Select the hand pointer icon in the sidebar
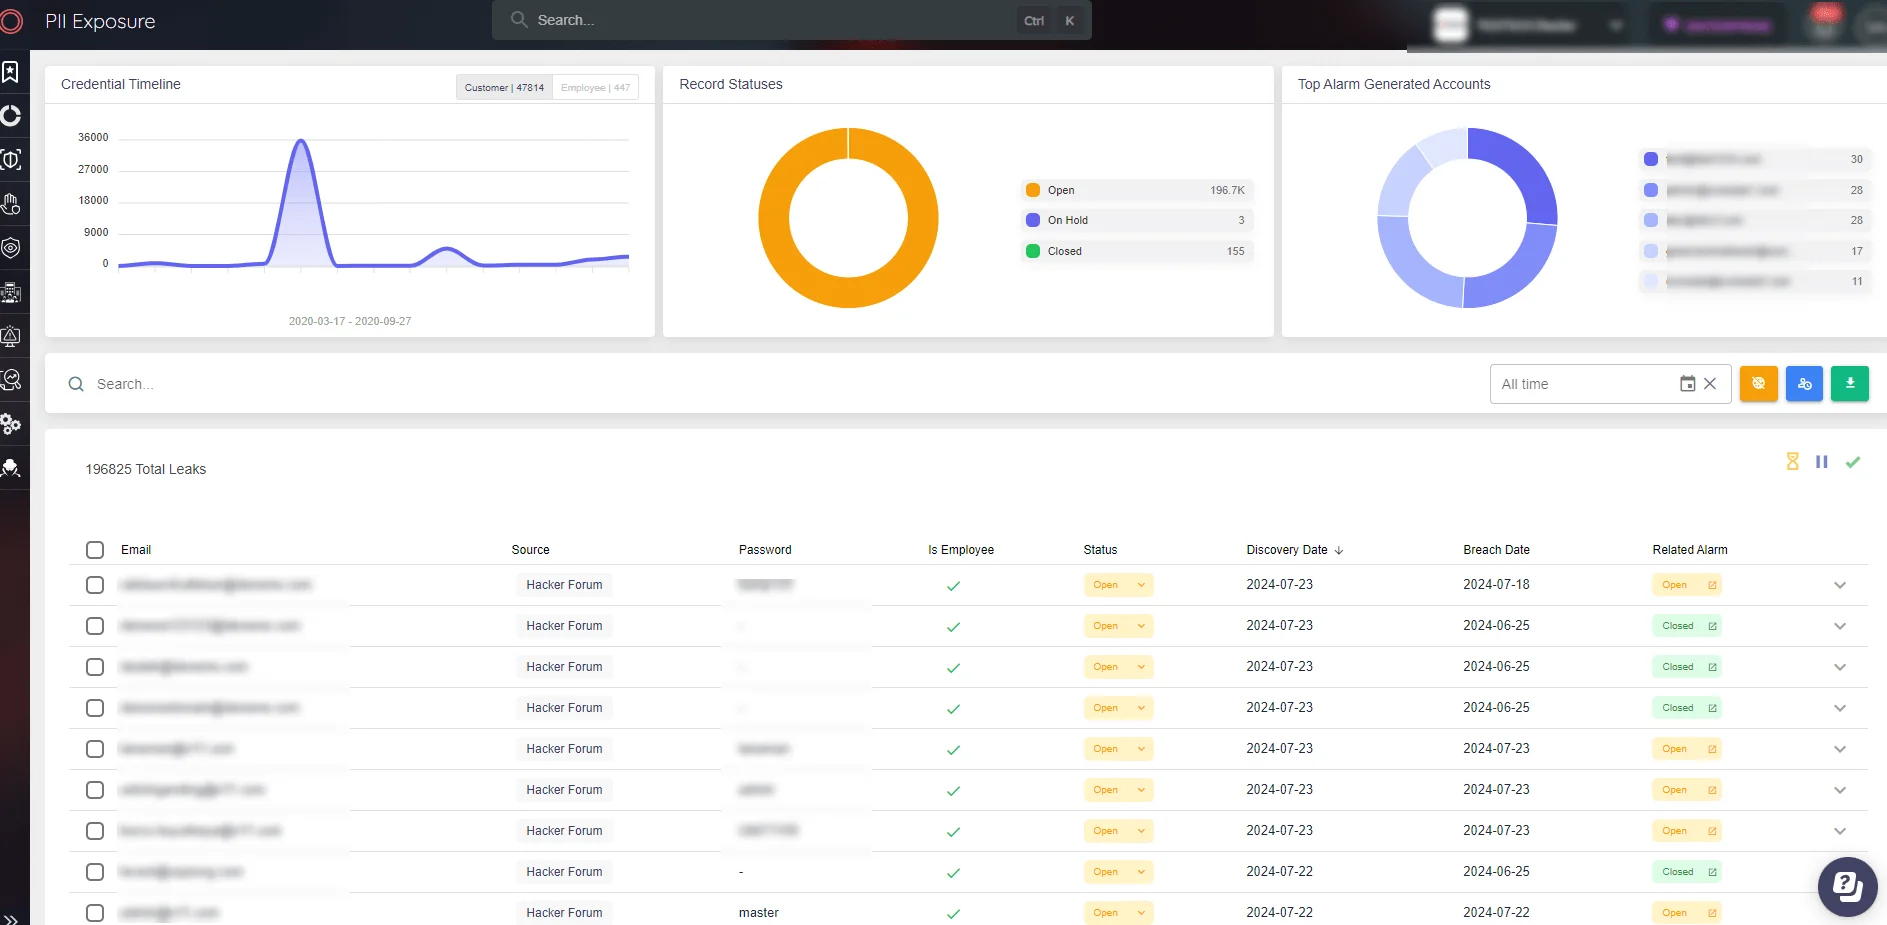Screen dimensions: 1887x925 [x=11, y=204]
